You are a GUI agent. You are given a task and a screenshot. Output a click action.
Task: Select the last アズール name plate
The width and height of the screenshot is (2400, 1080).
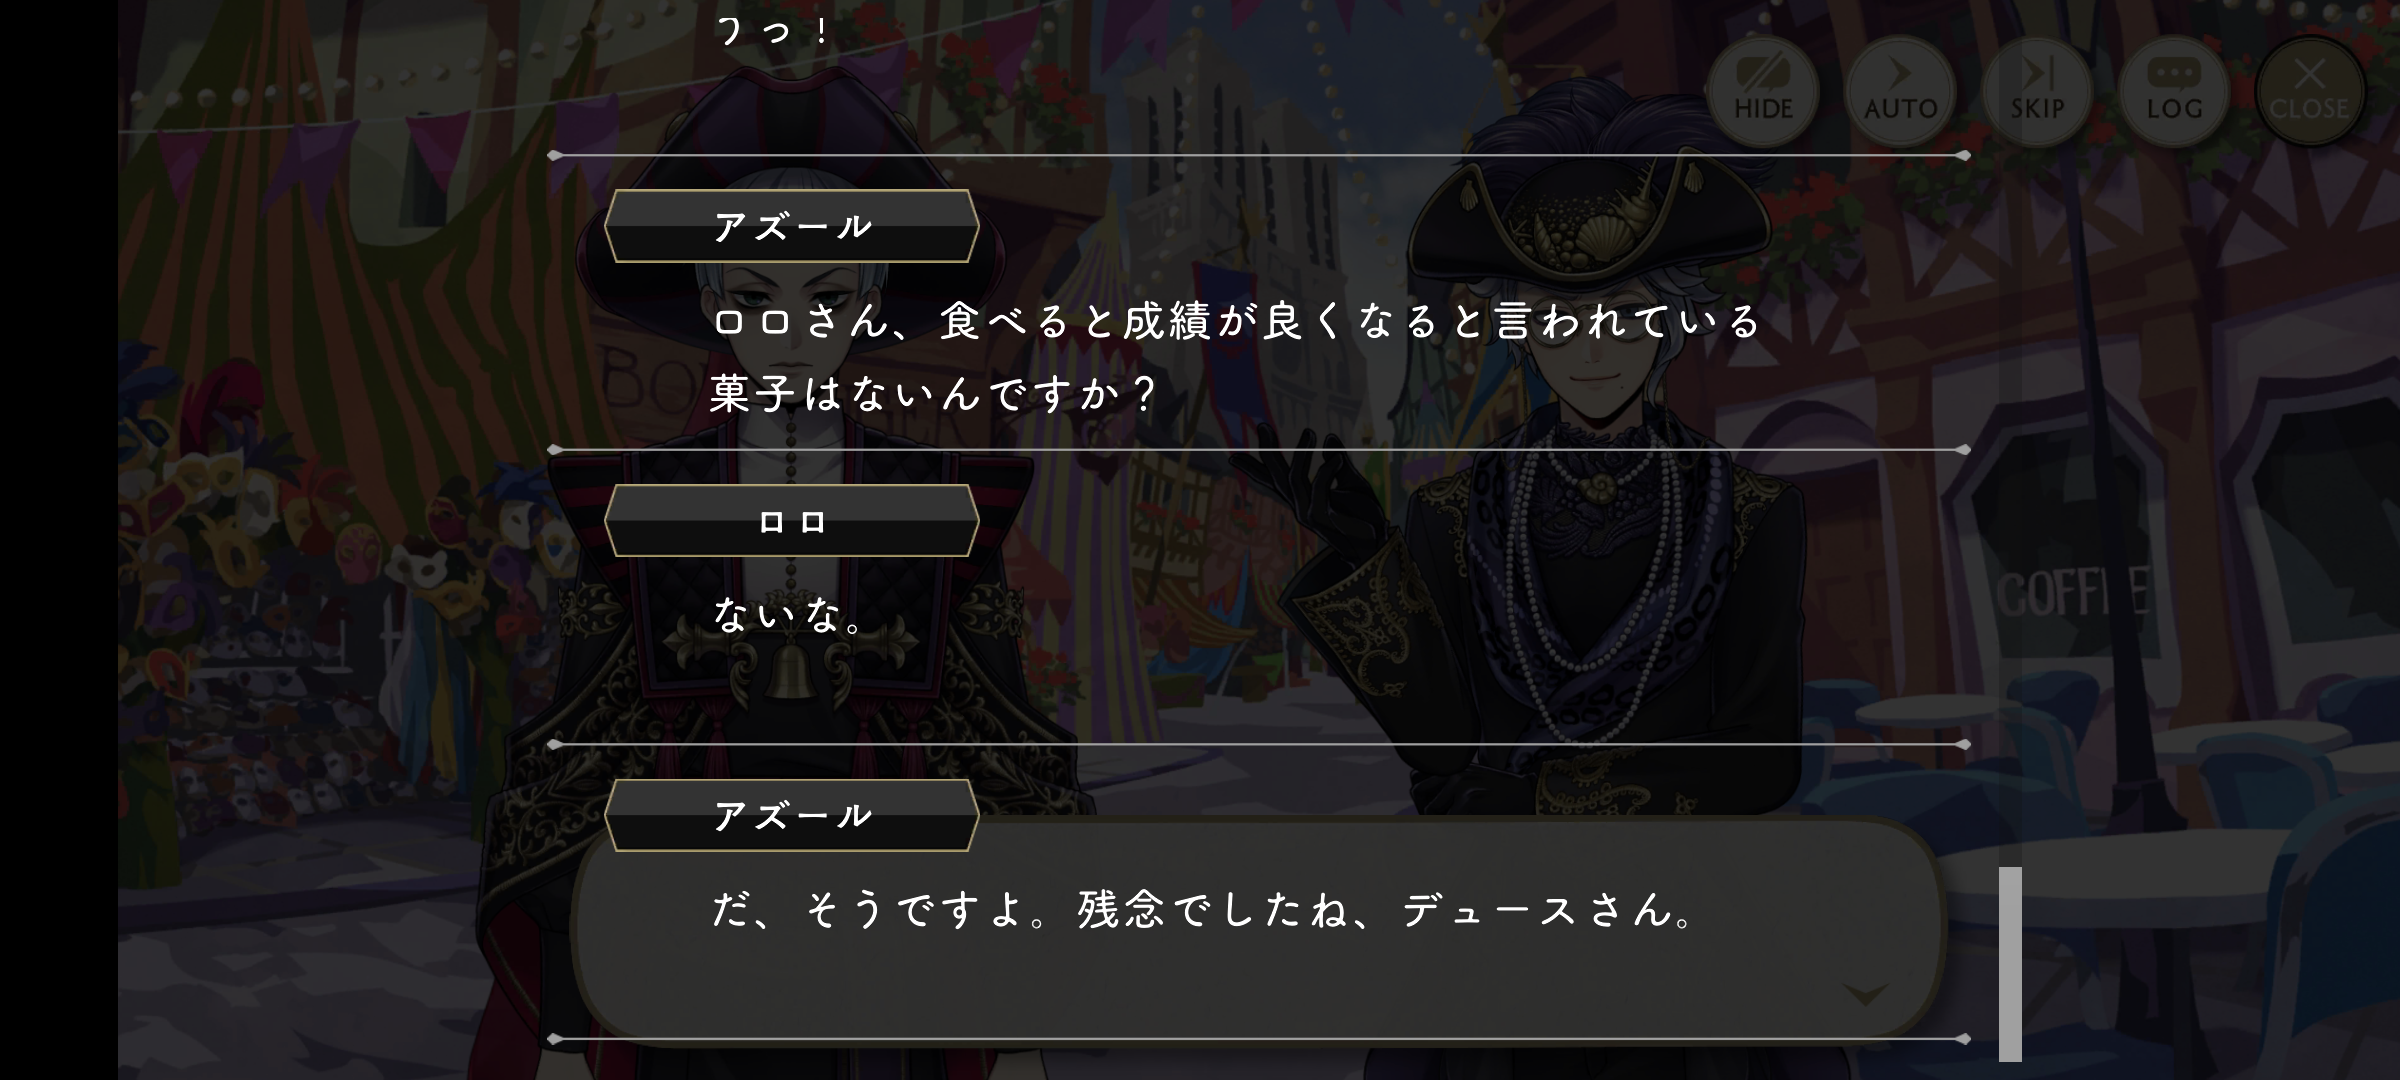(x=791, y=816)
